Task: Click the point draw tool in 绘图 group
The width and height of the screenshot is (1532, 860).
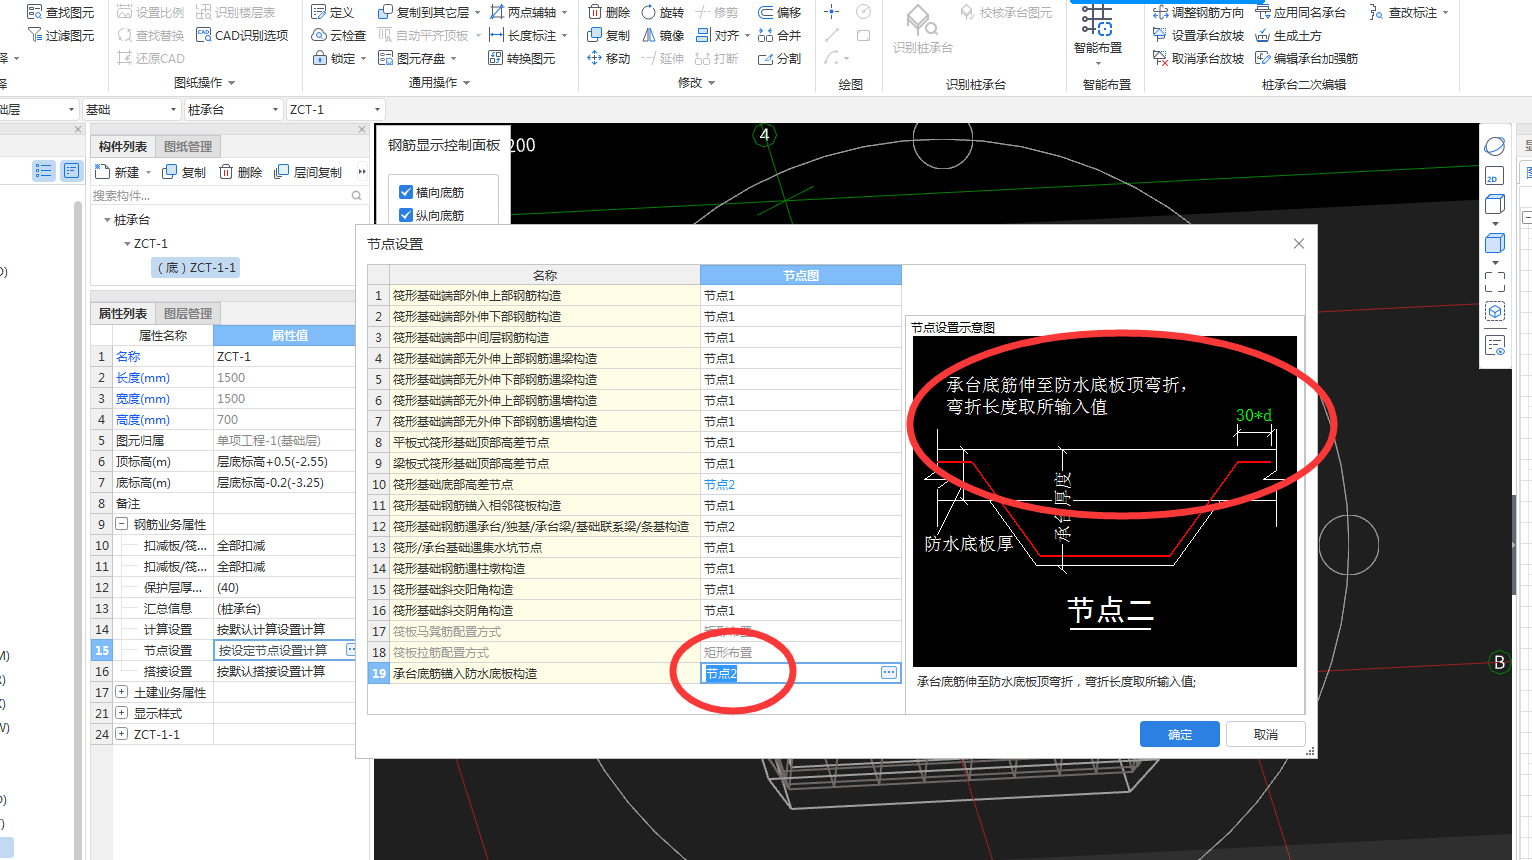Action: (x=831, y=12)
